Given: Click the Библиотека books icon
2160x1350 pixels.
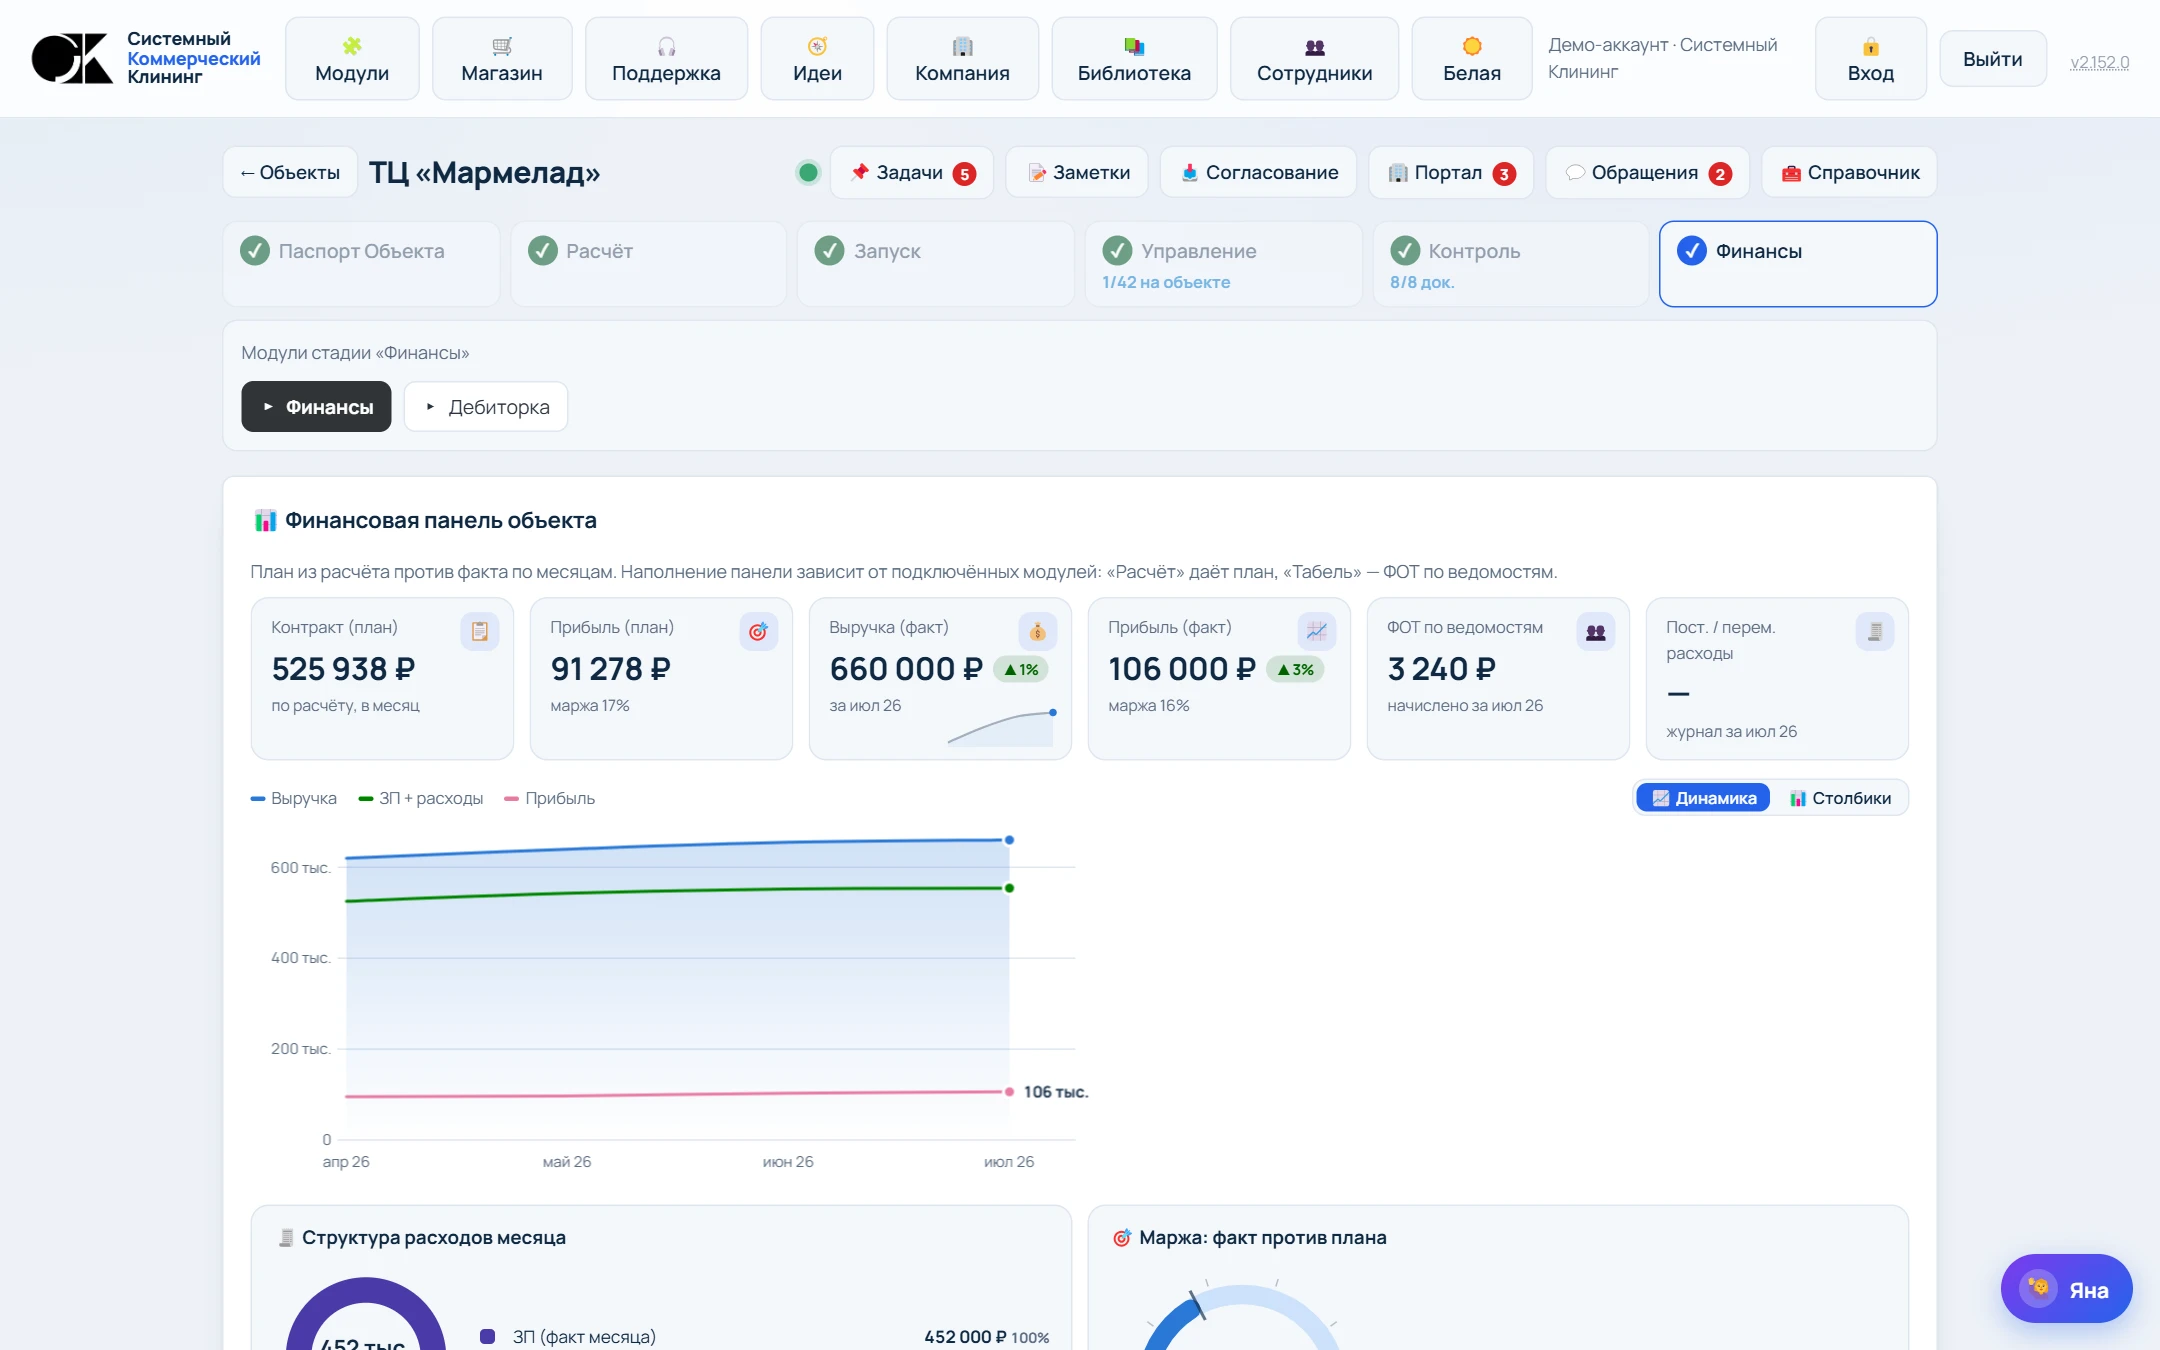Looking at the screenshot, I should click(x=1134, y=46).
